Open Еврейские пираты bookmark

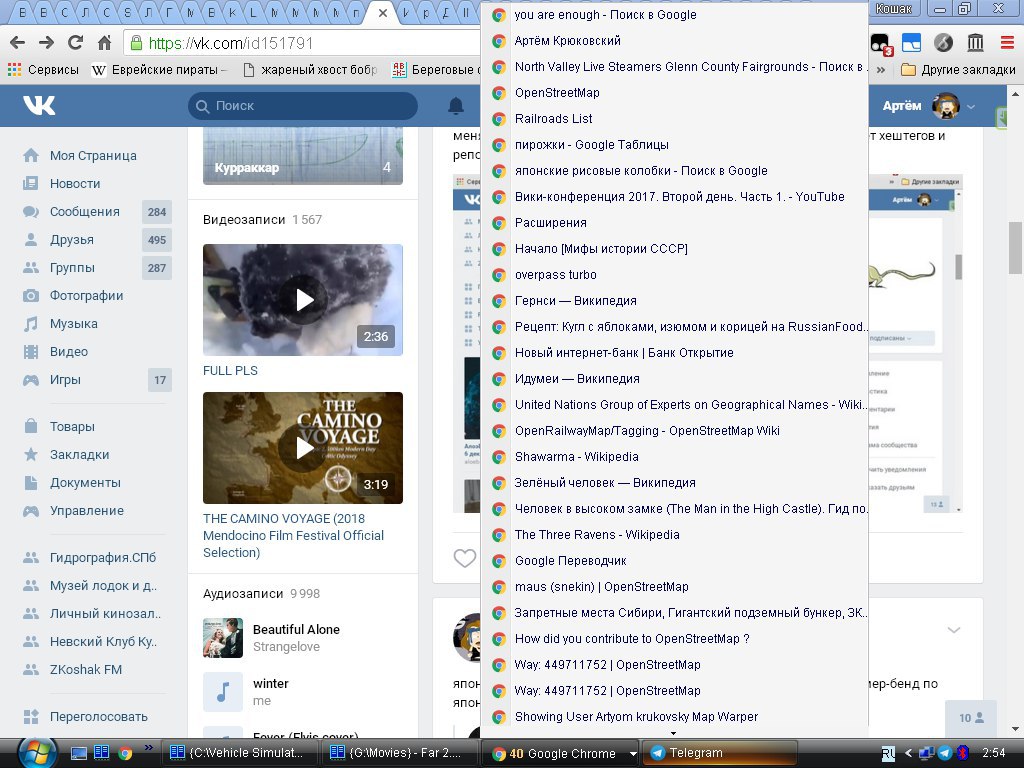tap(159, 70)
